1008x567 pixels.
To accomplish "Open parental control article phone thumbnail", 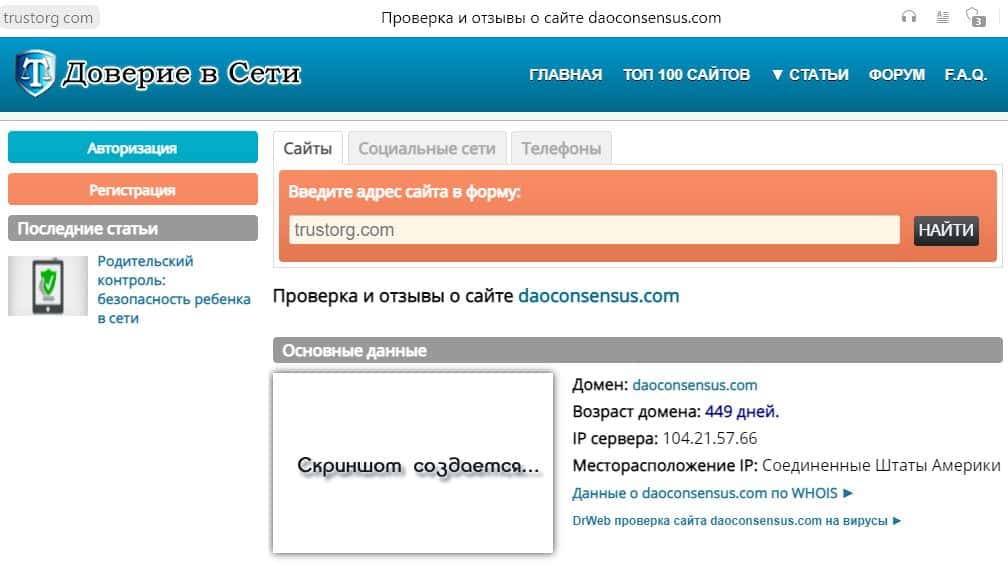I will pos(48,287).
